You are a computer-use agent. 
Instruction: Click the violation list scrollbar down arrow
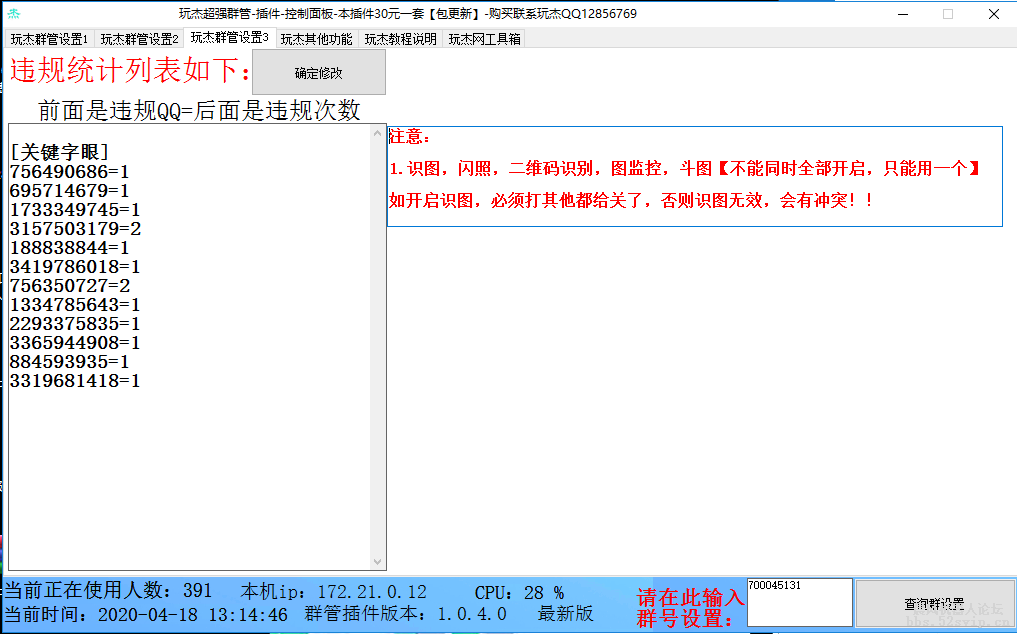click(x=378, y=562)
